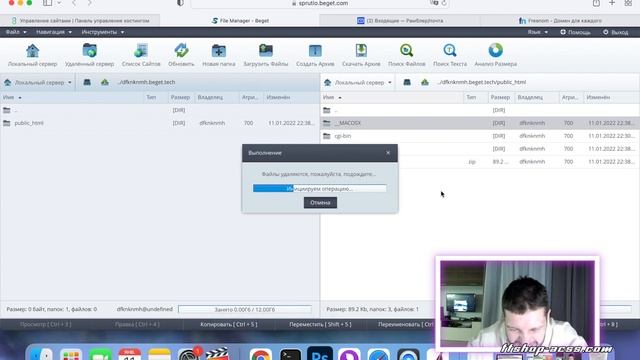
Task: Cancel the deletion with Отмена button
Action: coord(320,202)
